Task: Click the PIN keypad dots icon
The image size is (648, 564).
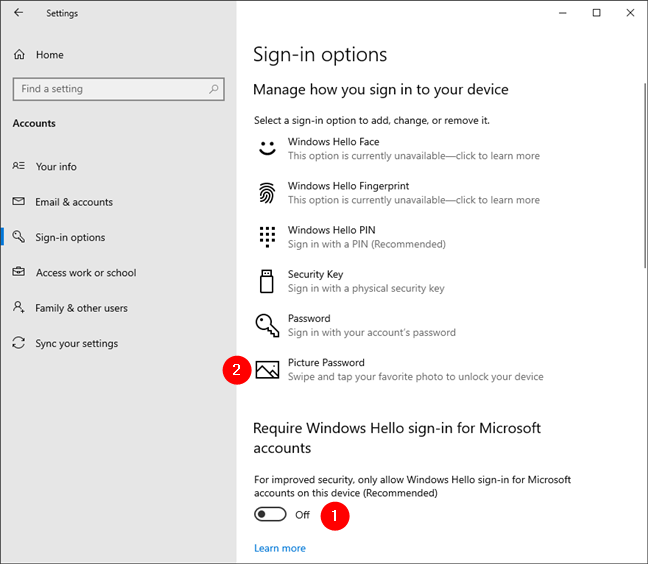Action: click(x=267, y=237)
